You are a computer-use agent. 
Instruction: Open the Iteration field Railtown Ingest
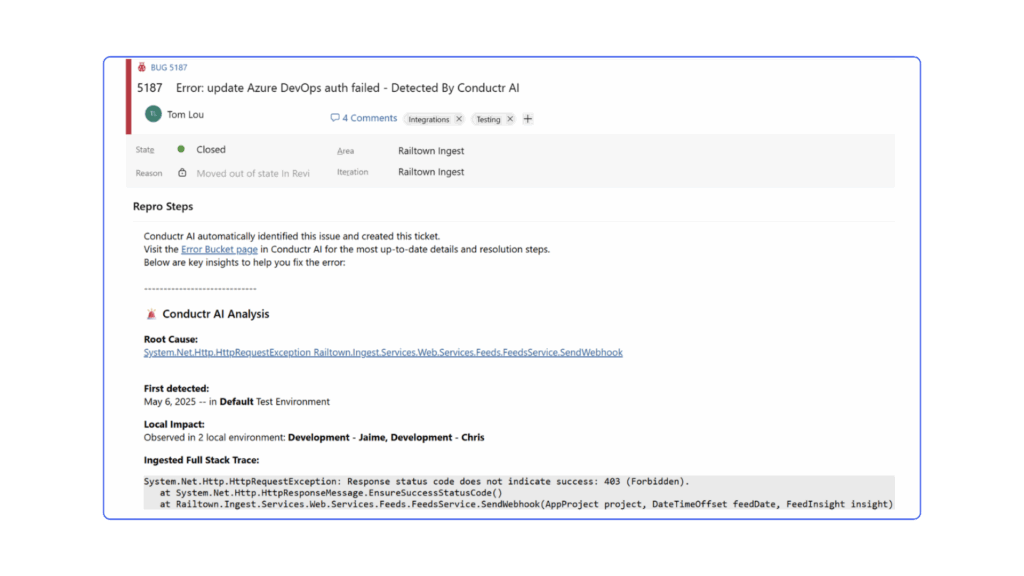coord(431,172)
